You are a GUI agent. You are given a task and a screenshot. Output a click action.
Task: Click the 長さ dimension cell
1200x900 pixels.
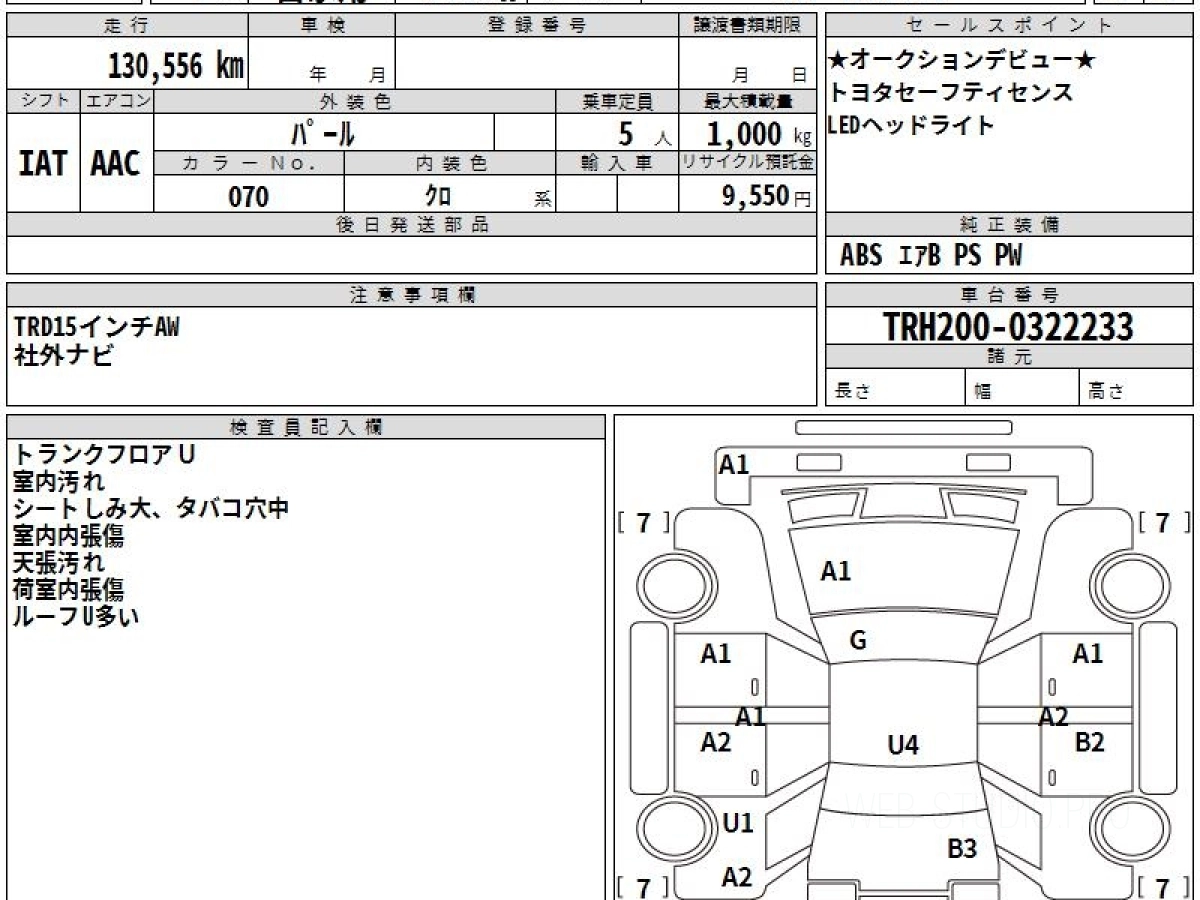[x=896, y=389]
